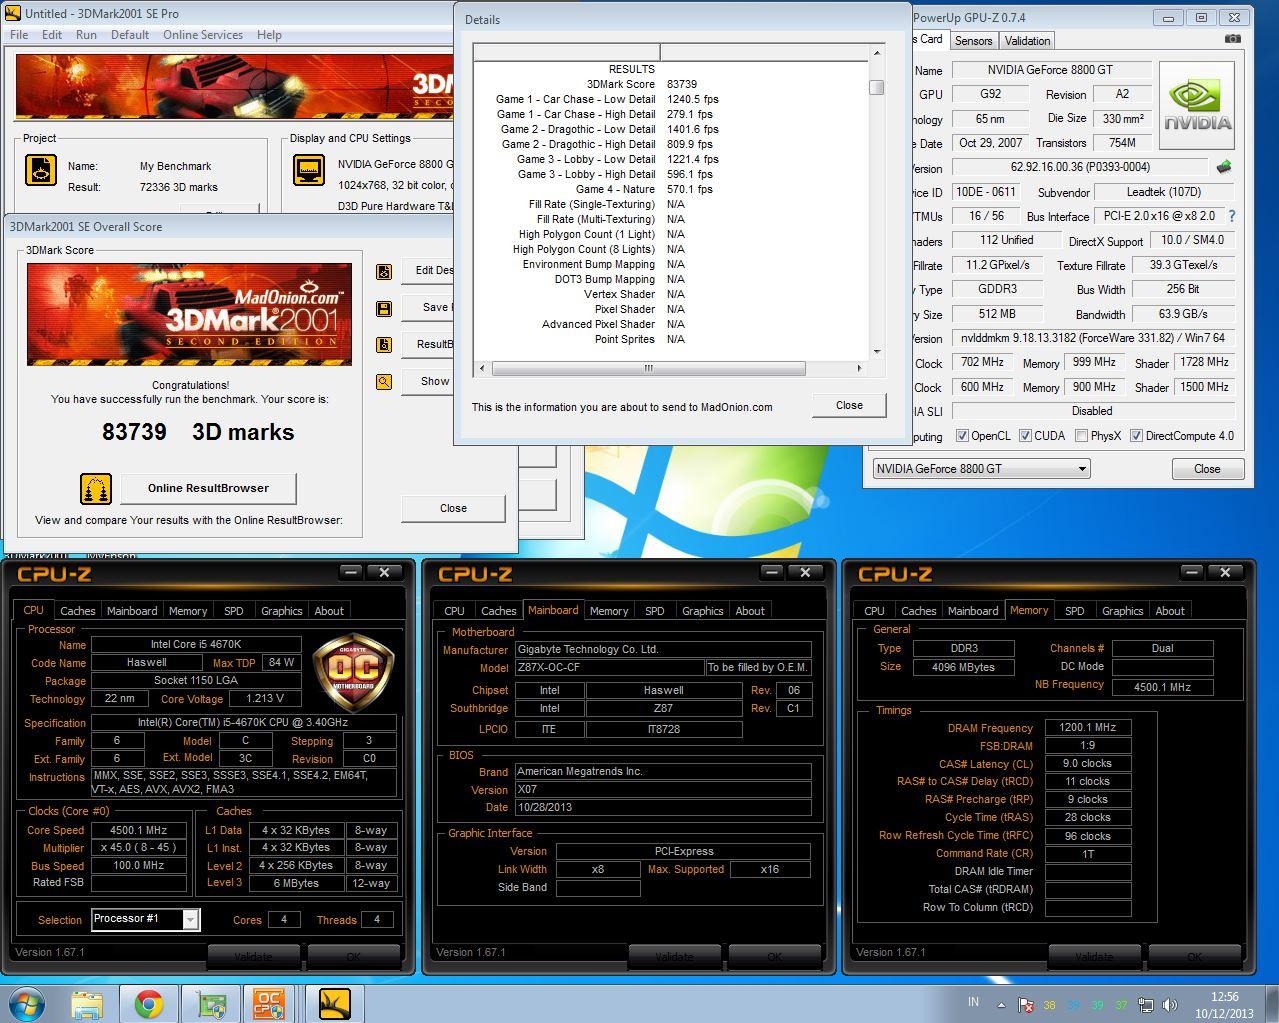Open Caches tab in left CPU-Z window

coord(77,611)
